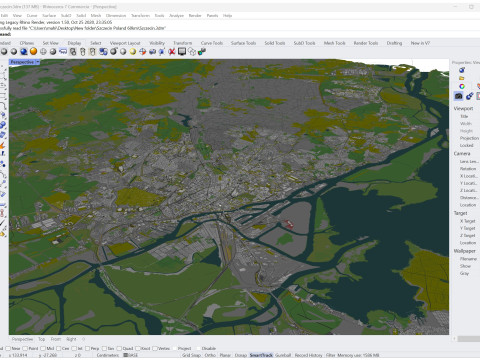This screenshot has height=360, width=480.
Task: Select the orange sphere display mode icon
Action: tap(33, 51)
